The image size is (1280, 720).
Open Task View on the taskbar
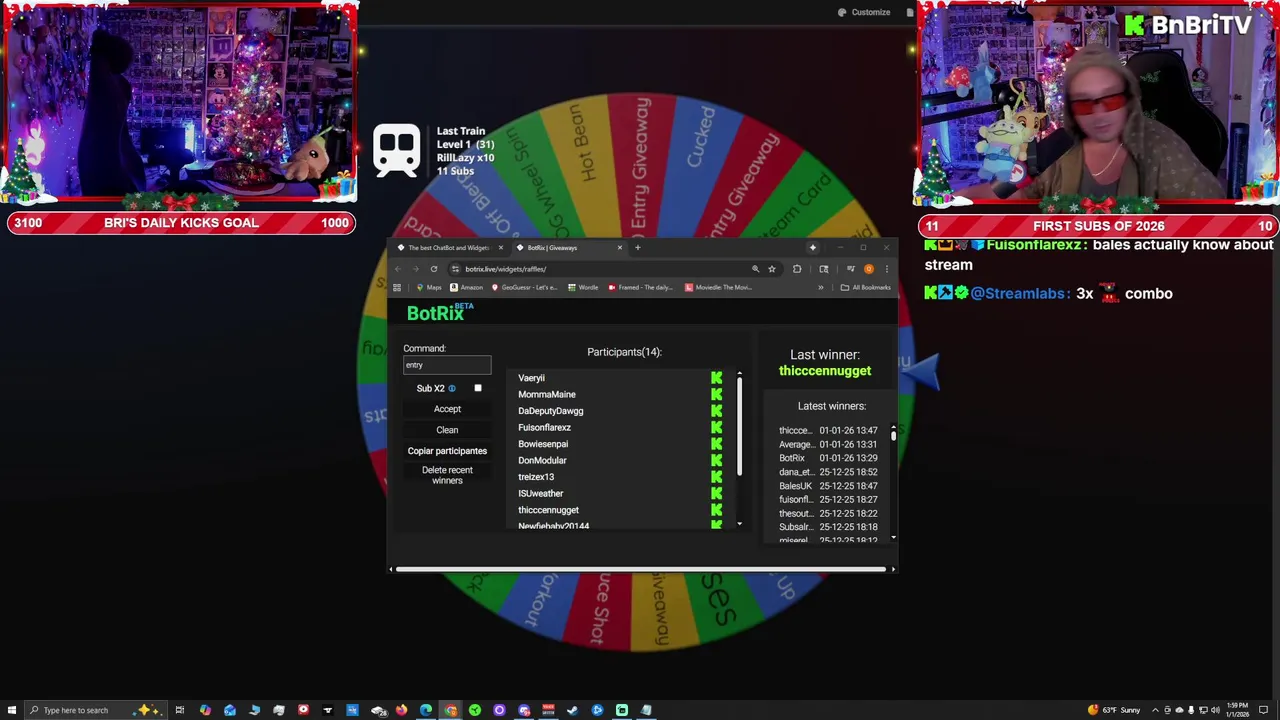[x=180, y=710]
